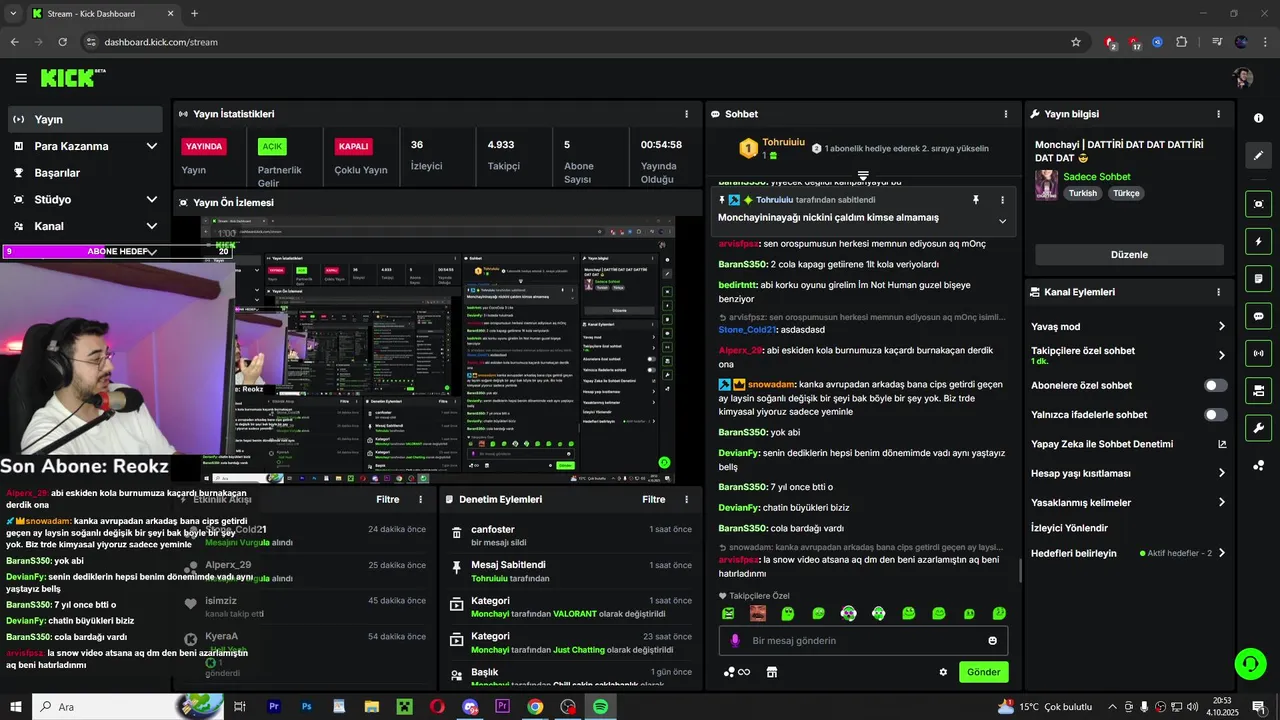The width and height of the screenshot is (1280, 720).
Task: Click the channel points infinity icon
Action: point(736,672)
